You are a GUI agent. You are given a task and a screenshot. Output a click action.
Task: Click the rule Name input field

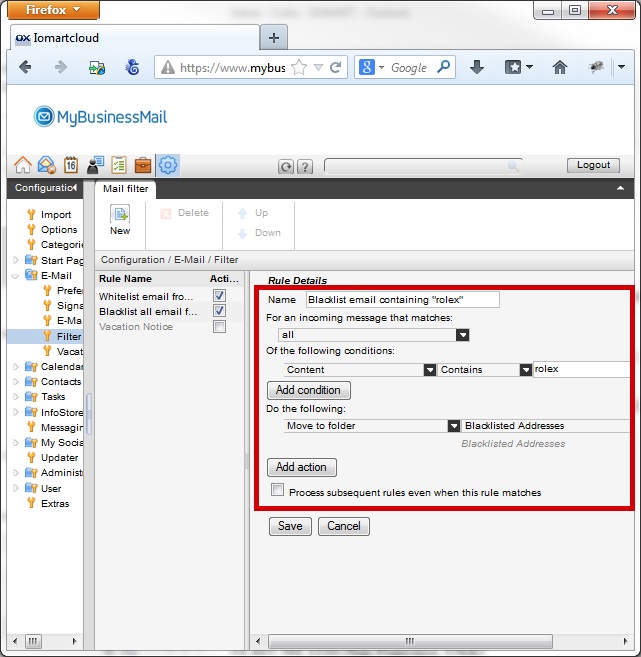pos(401,299)
